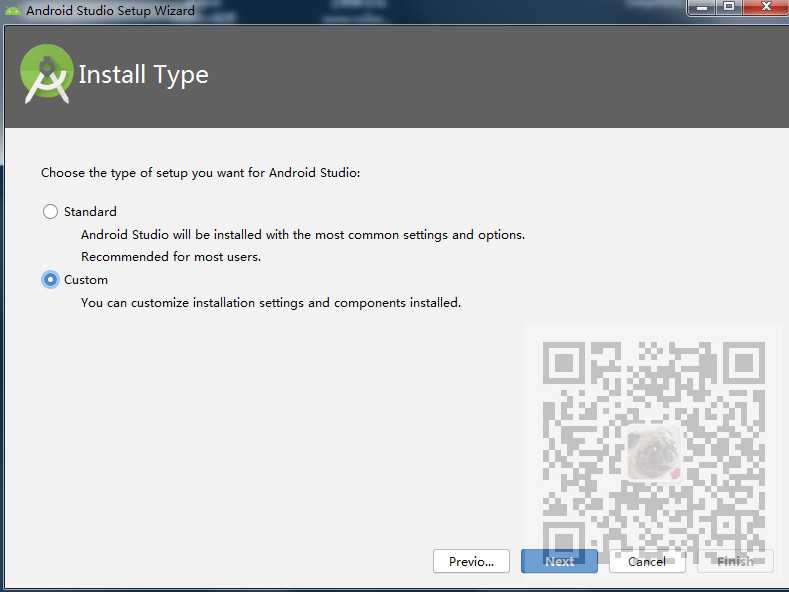Click the disabled Finish button
The height and width of the screenshot is (592, 789).
pos(735,561)
